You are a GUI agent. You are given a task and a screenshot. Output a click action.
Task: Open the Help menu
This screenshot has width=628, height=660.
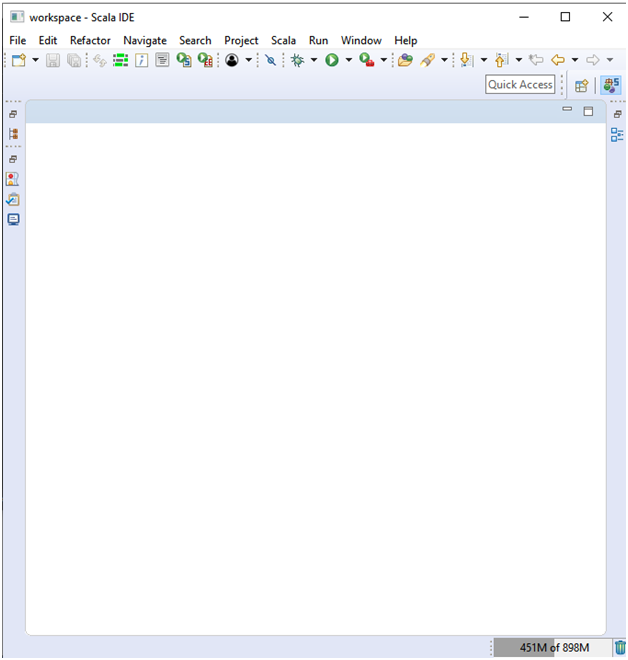[406, 40]
